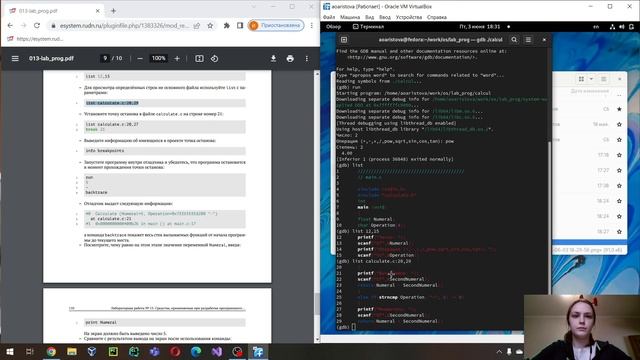The image size is (640, 360).
Task: Share this page from the address bar
Action: click(x=197, y=25)
